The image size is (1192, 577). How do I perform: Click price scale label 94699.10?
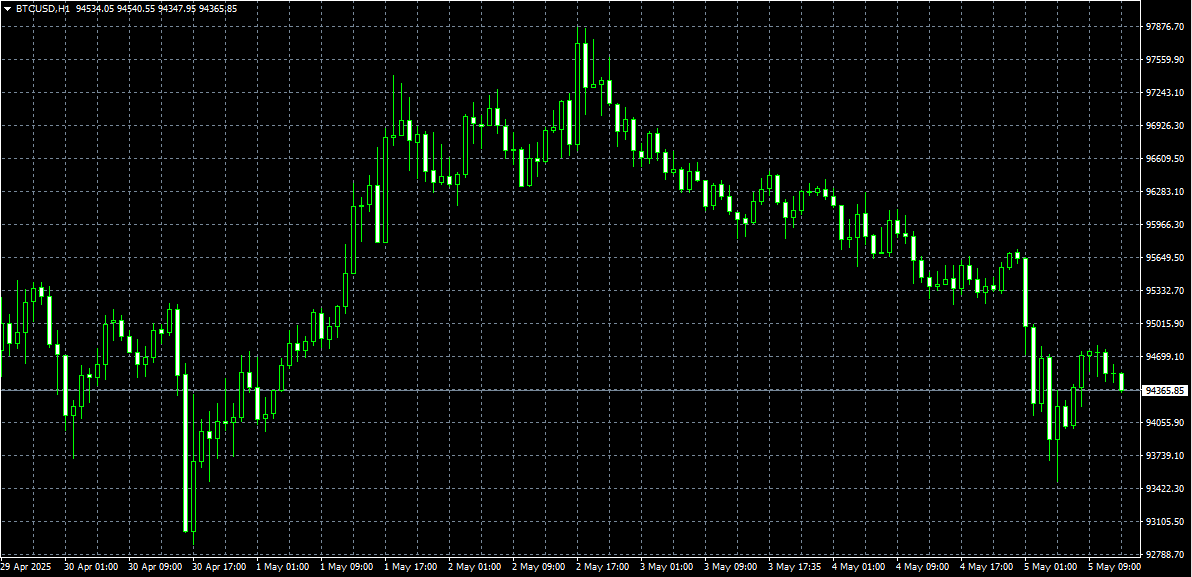point(1165,357)
